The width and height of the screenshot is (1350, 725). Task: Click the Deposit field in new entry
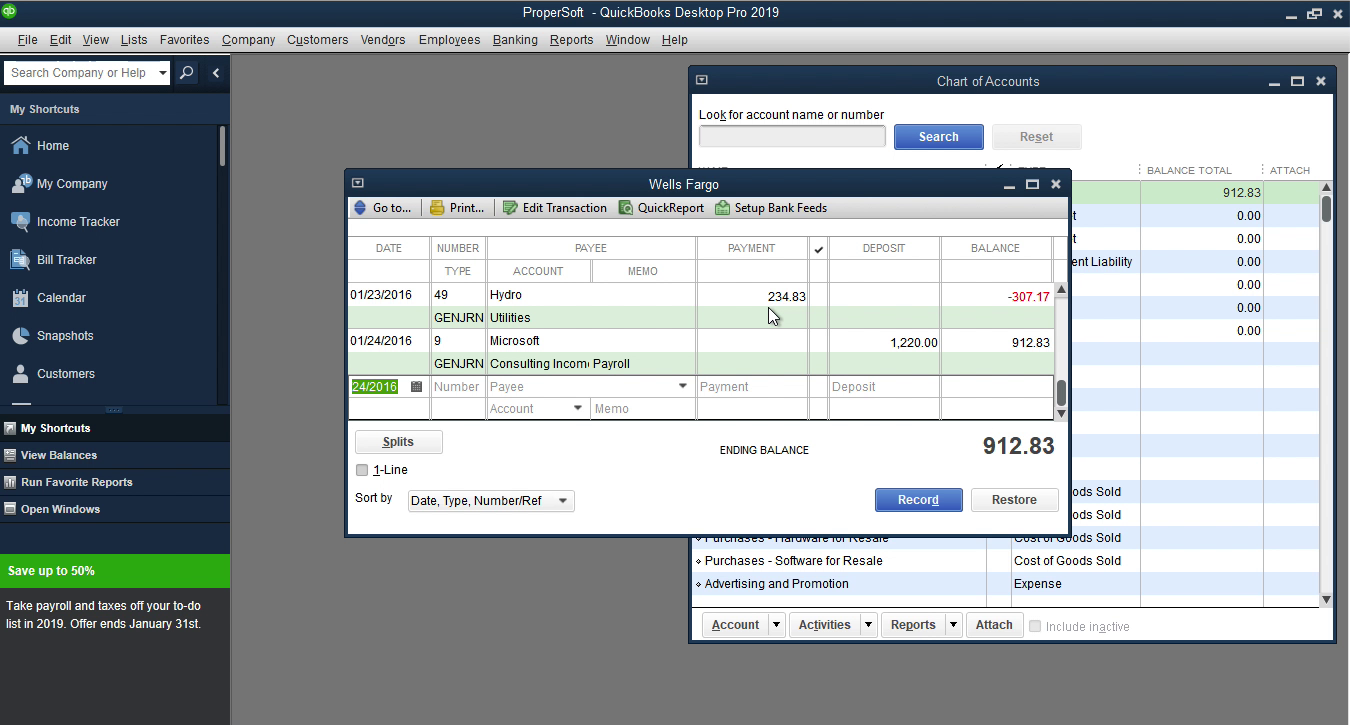coord(884,387)
